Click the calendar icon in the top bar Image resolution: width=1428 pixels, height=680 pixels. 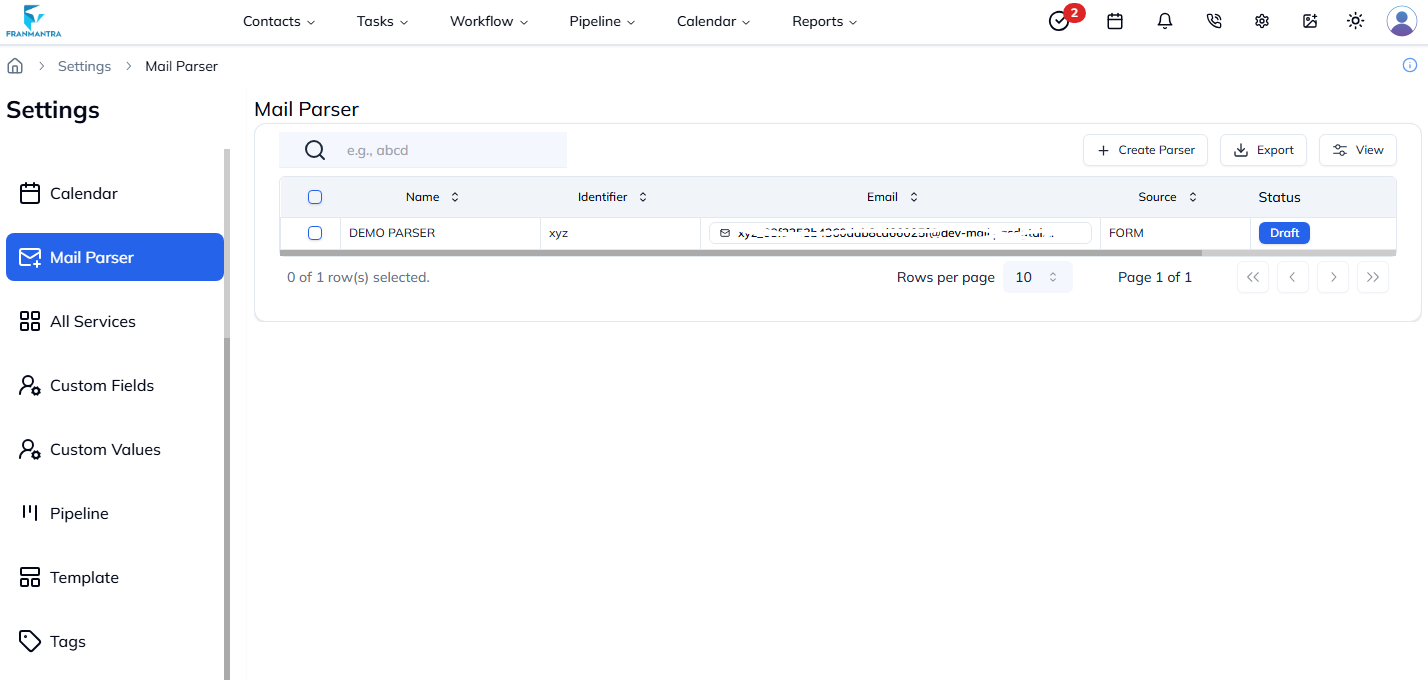coord(1115,21)
